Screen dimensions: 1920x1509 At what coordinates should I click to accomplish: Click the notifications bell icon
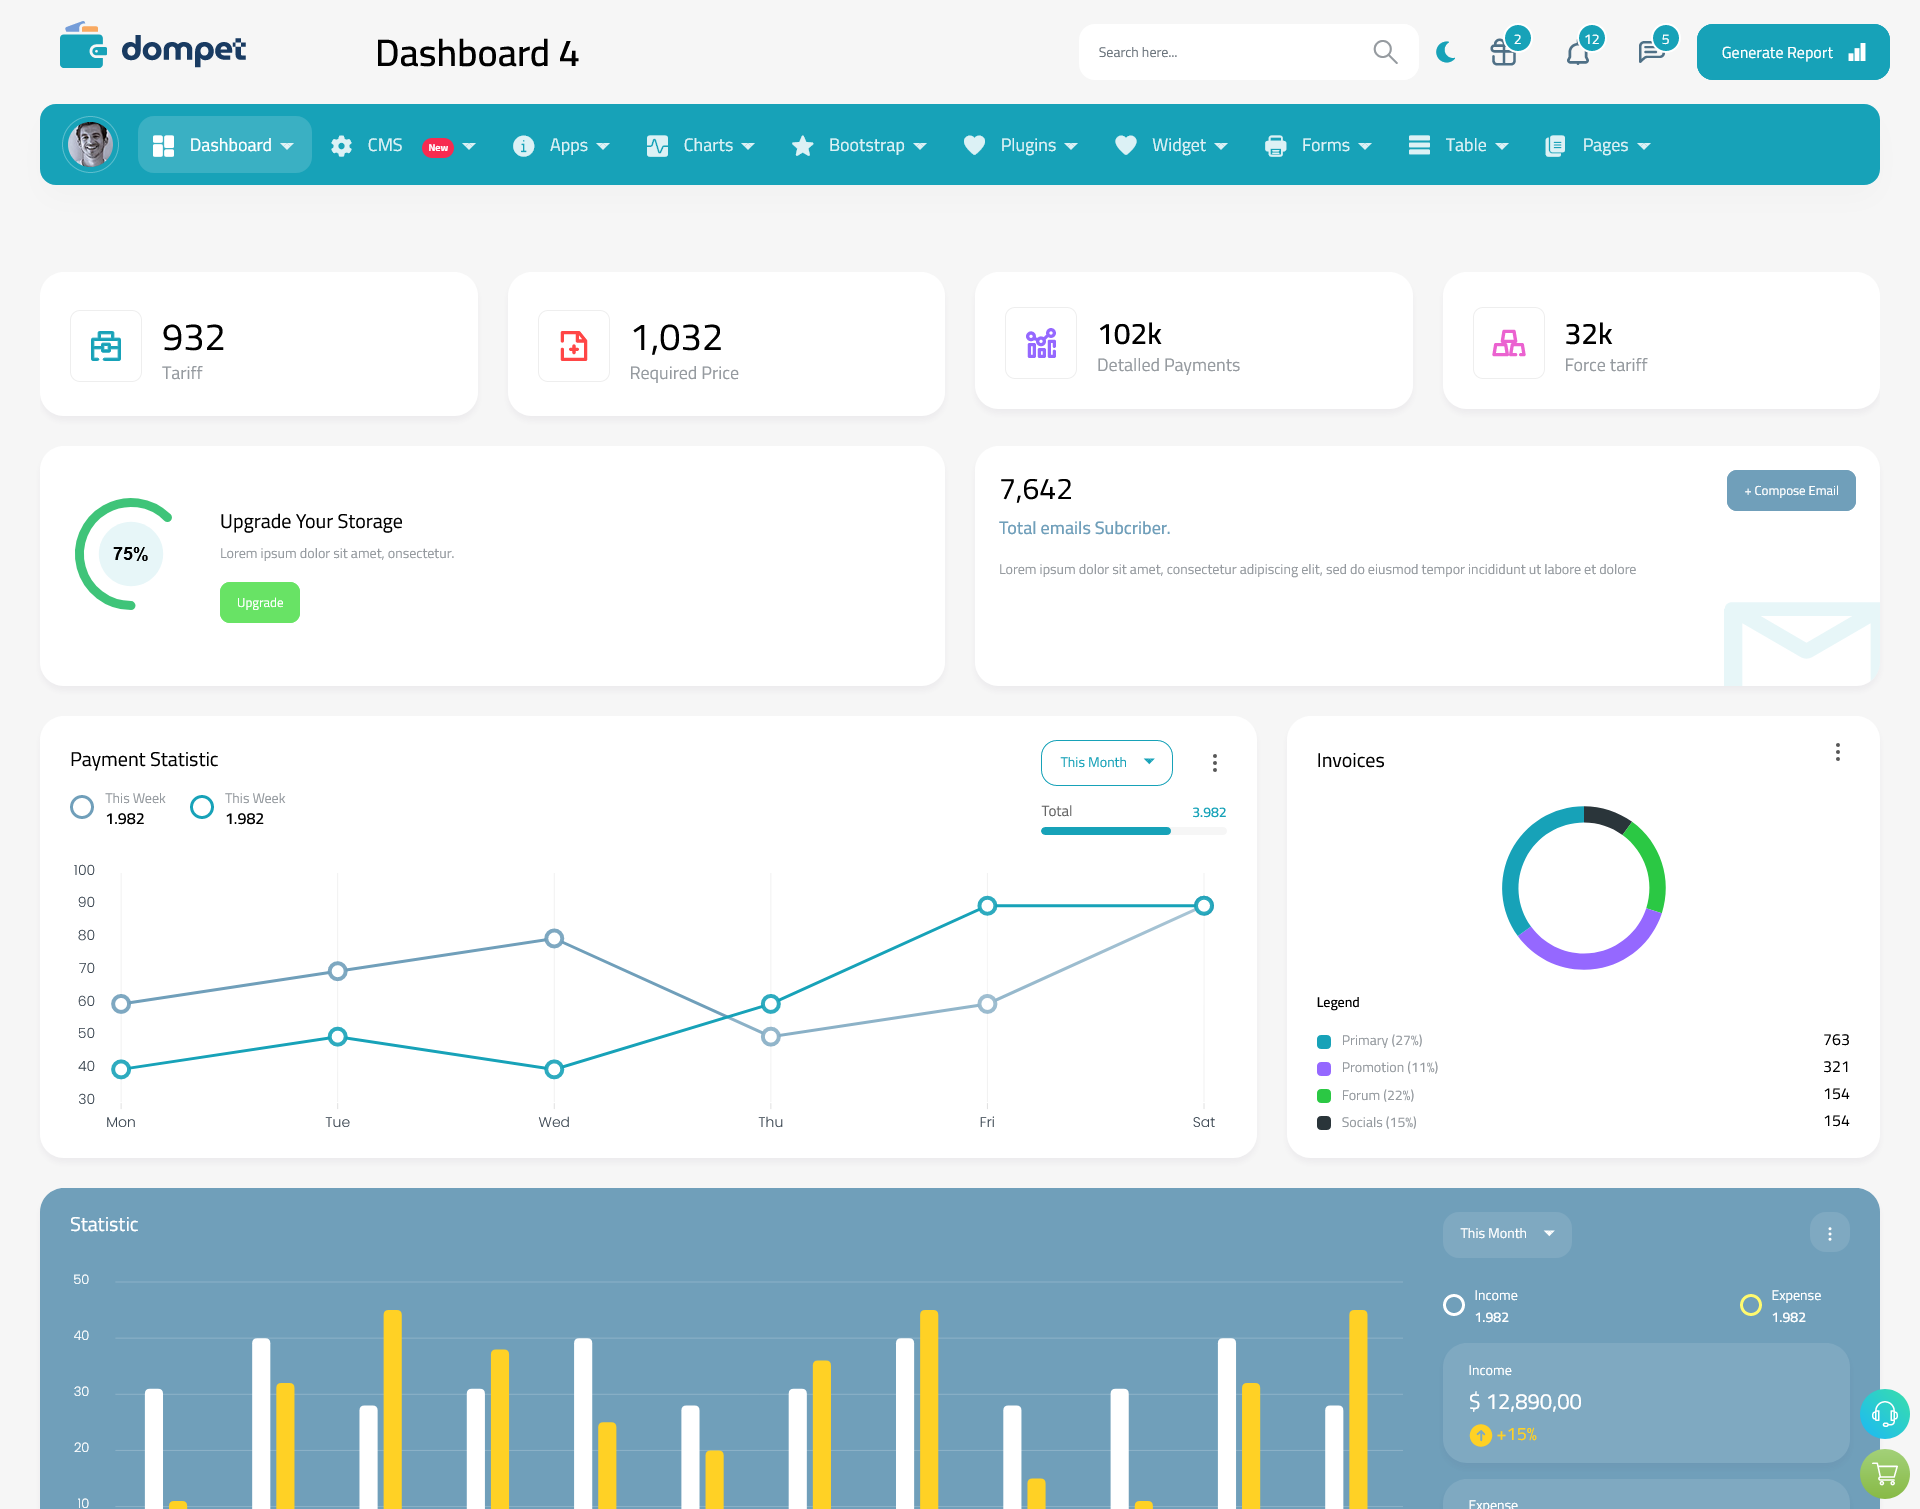(x=1577, y=51)
